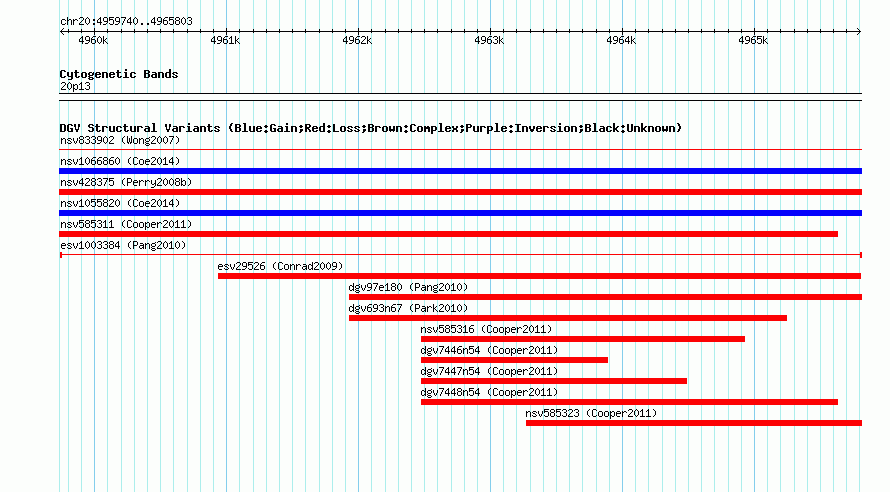
Task: Click the thin red line for esv1003384
Action: tap(460, 255)
